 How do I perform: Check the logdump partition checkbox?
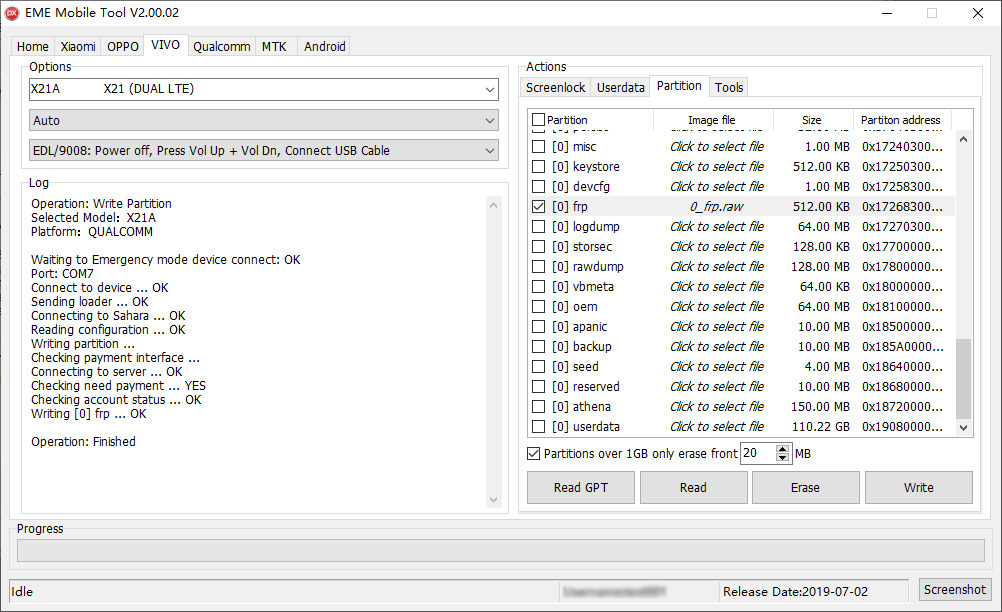(539, 227)
